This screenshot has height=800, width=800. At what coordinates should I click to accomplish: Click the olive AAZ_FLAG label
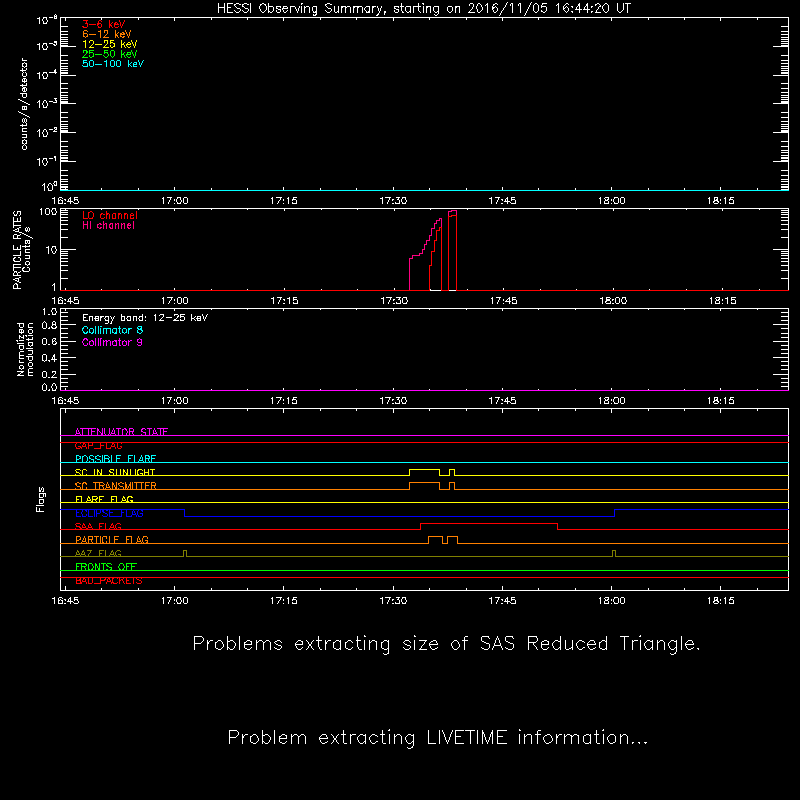click(x=98, y=554)
